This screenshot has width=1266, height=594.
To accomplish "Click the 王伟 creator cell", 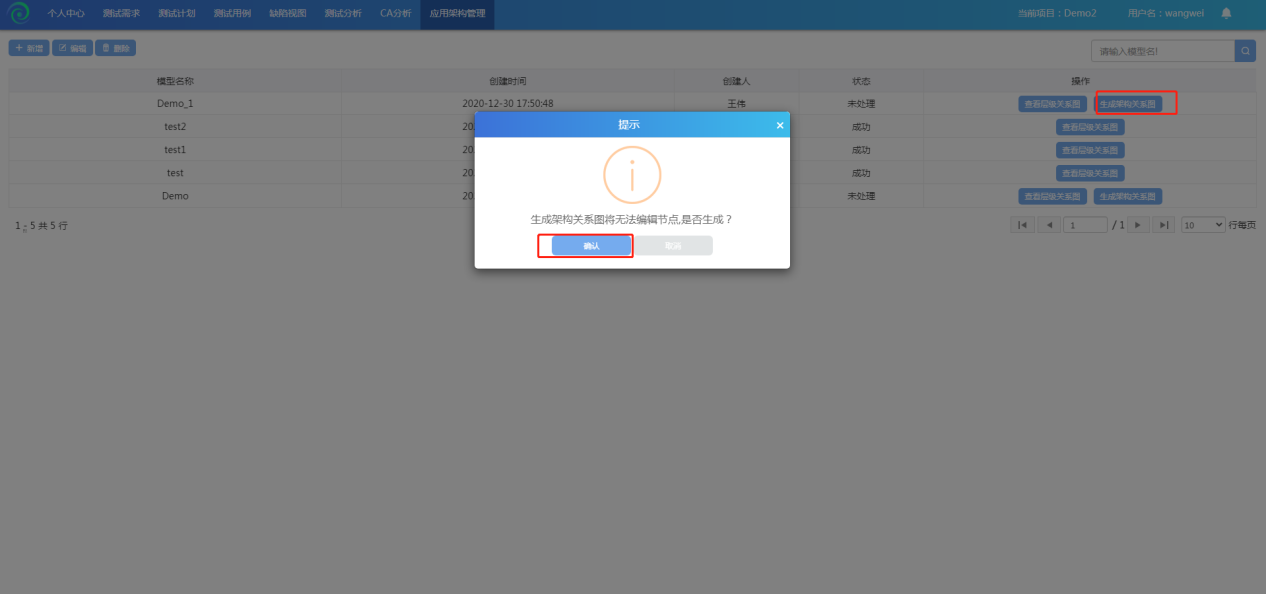I will (736, 104).
